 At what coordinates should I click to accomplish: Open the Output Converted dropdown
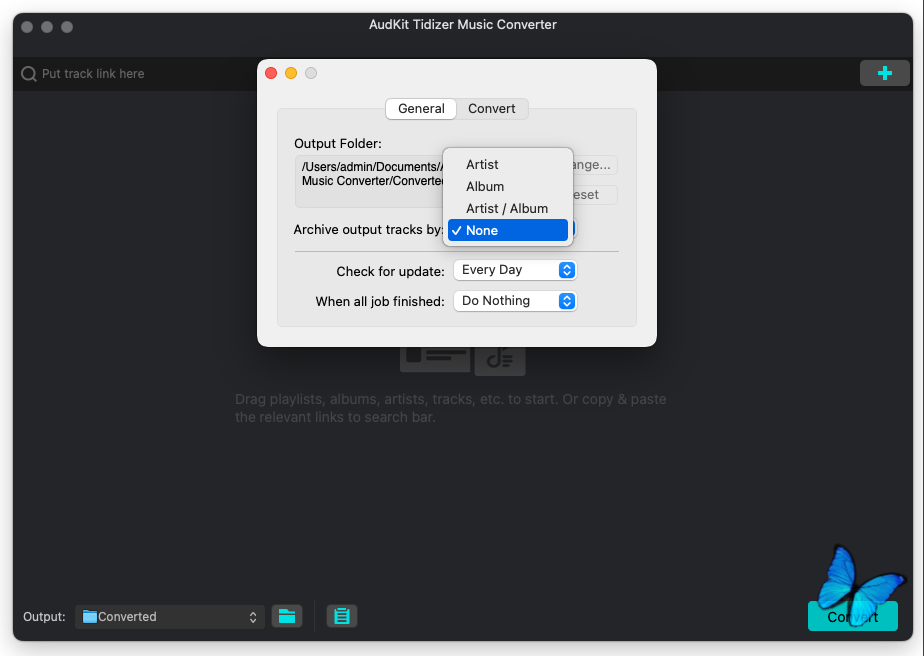coord(170,617)
